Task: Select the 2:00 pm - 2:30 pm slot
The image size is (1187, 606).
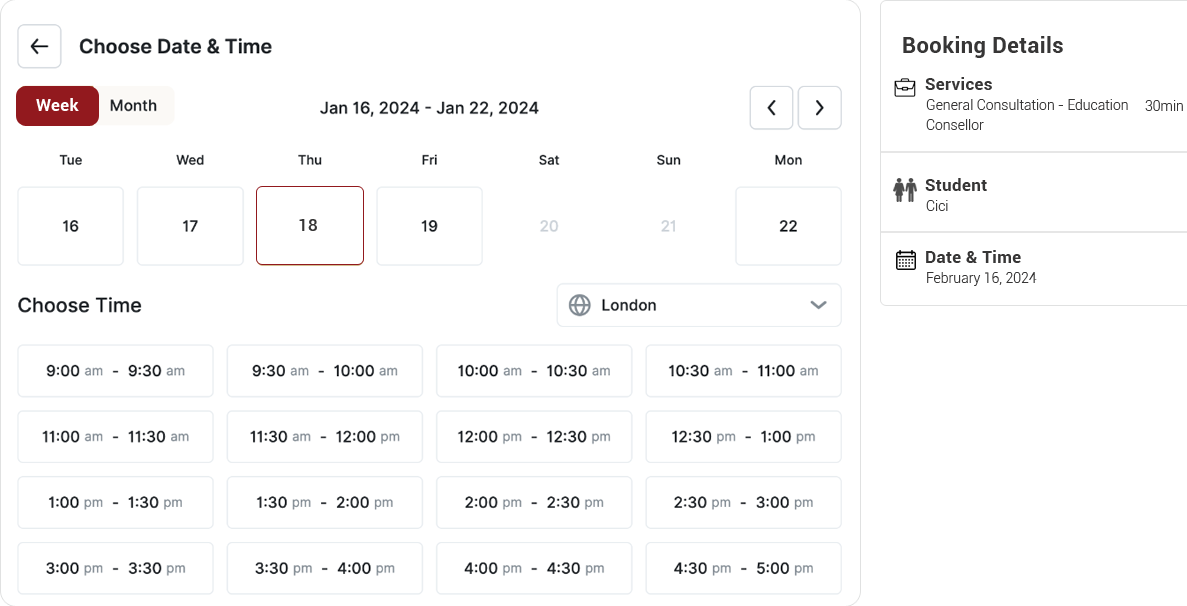Action: tap(534, 502)
